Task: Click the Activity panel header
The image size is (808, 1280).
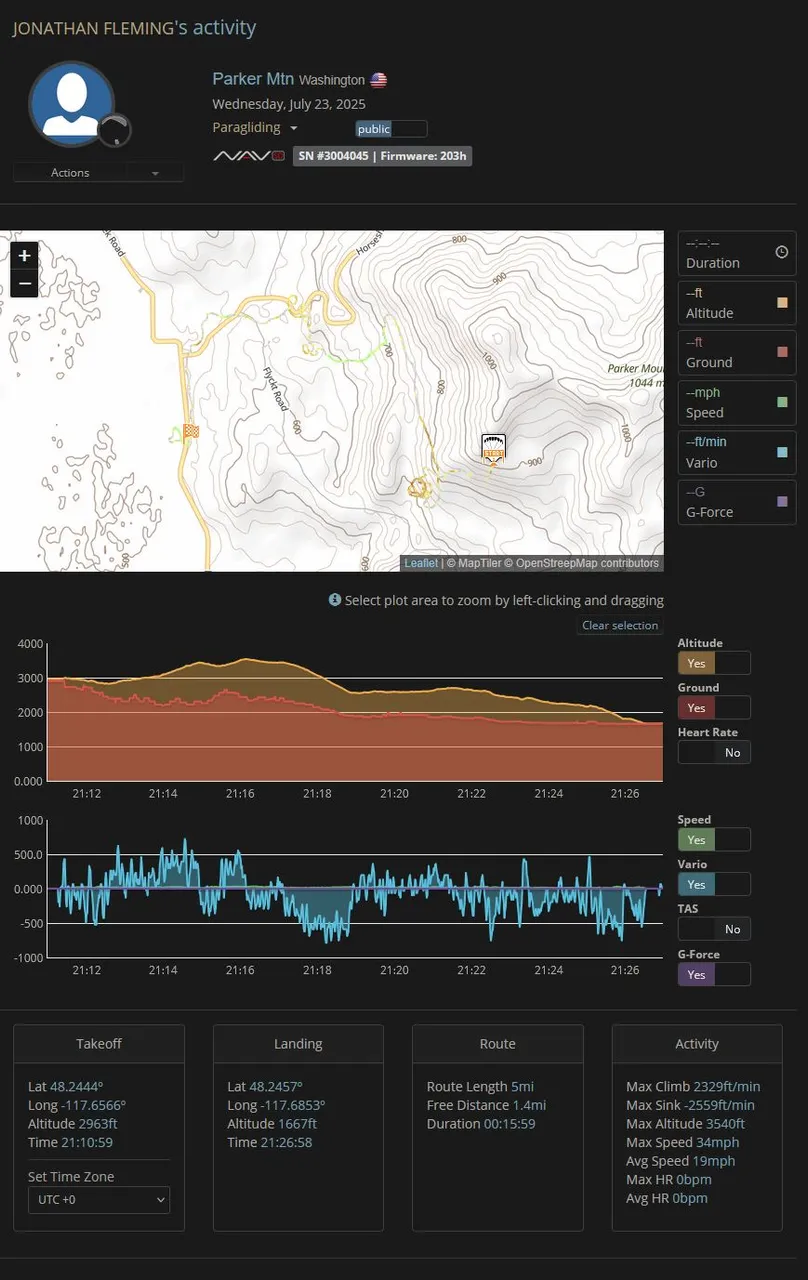Action: [697, 1043]
